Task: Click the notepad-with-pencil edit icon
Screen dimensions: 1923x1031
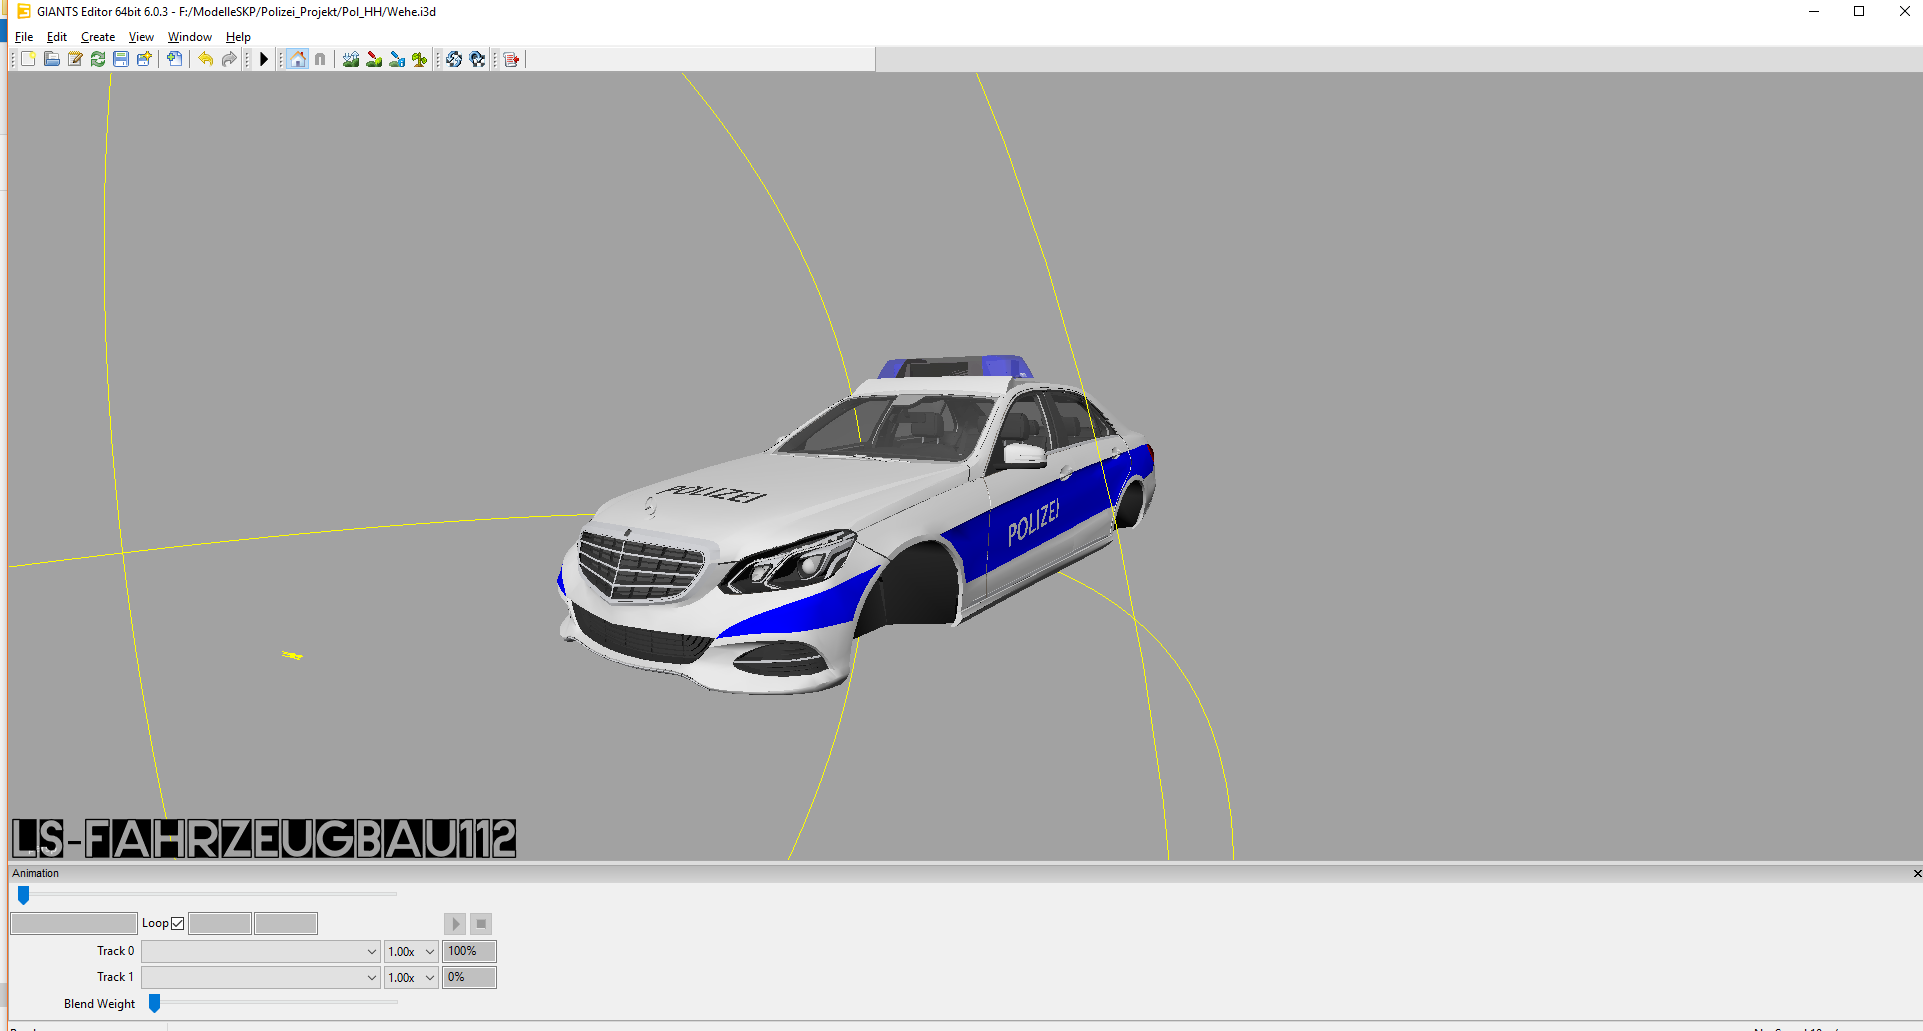Action: tap(75, 59)
